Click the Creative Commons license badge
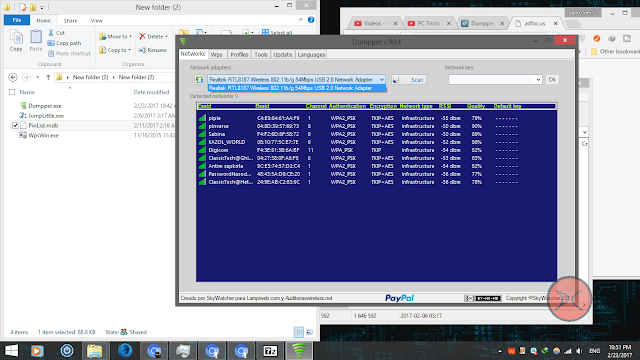This screenshot has width=640, height=360. [x=482, y=298]
